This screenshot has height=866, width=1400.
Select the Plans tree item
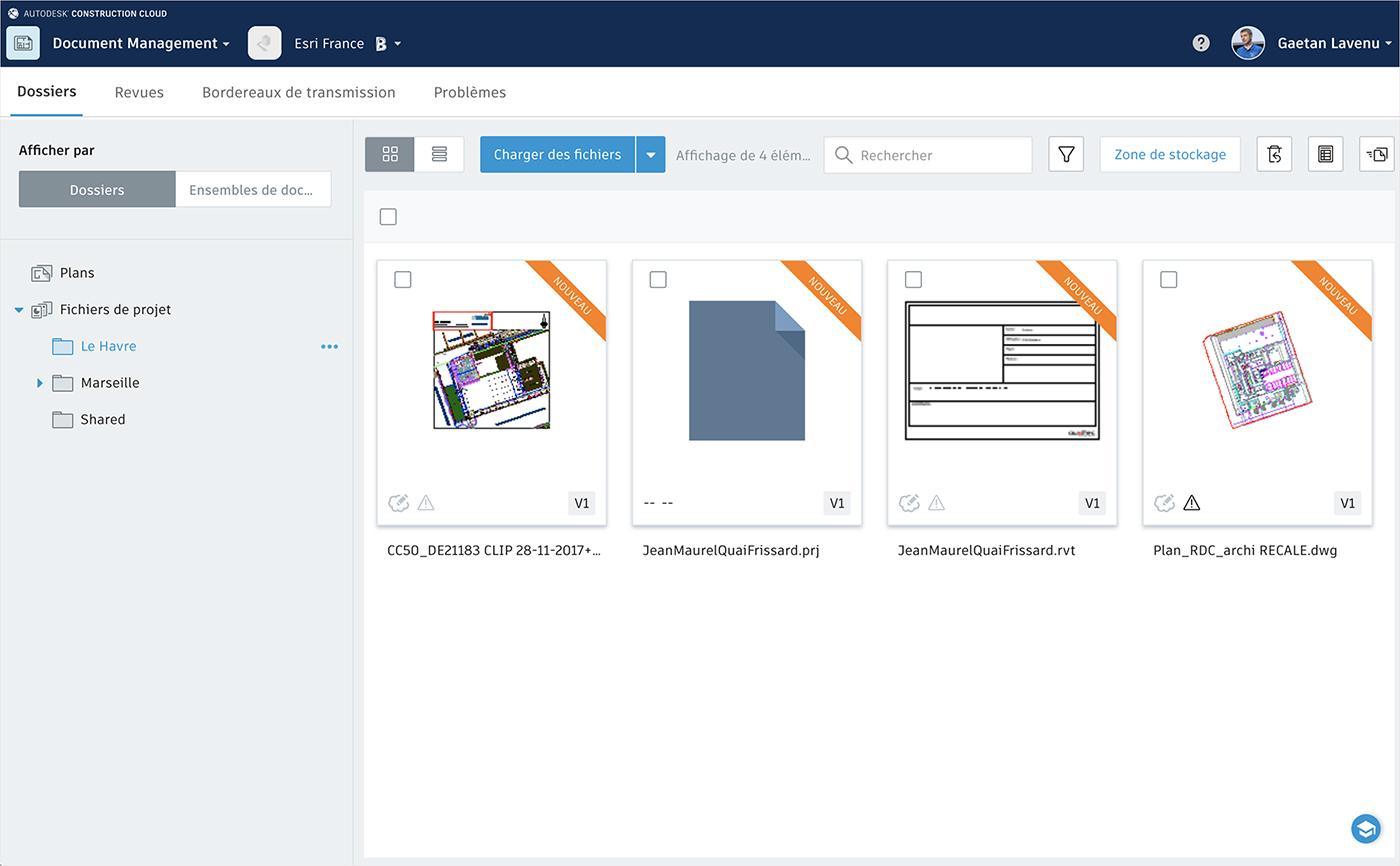(x=77, y=273)
